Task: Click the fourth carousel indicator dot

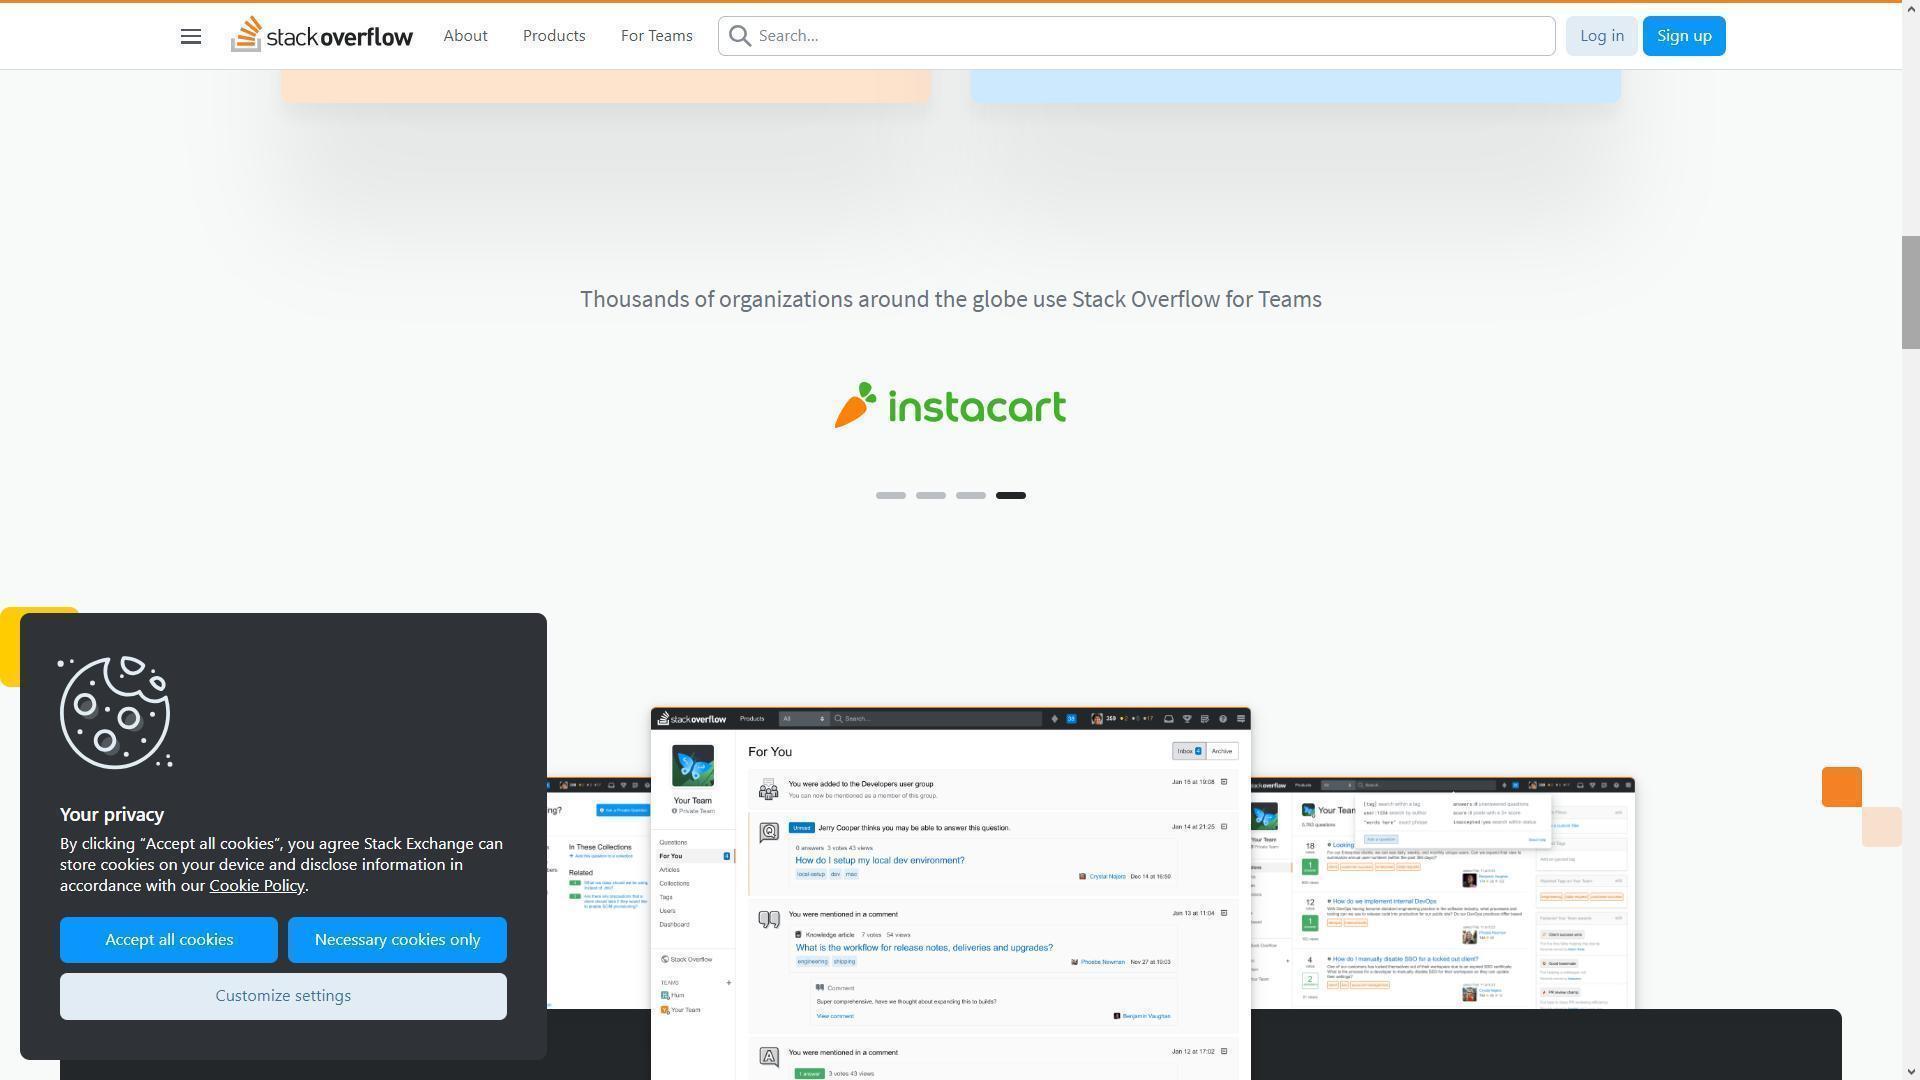Action: 1010,495
